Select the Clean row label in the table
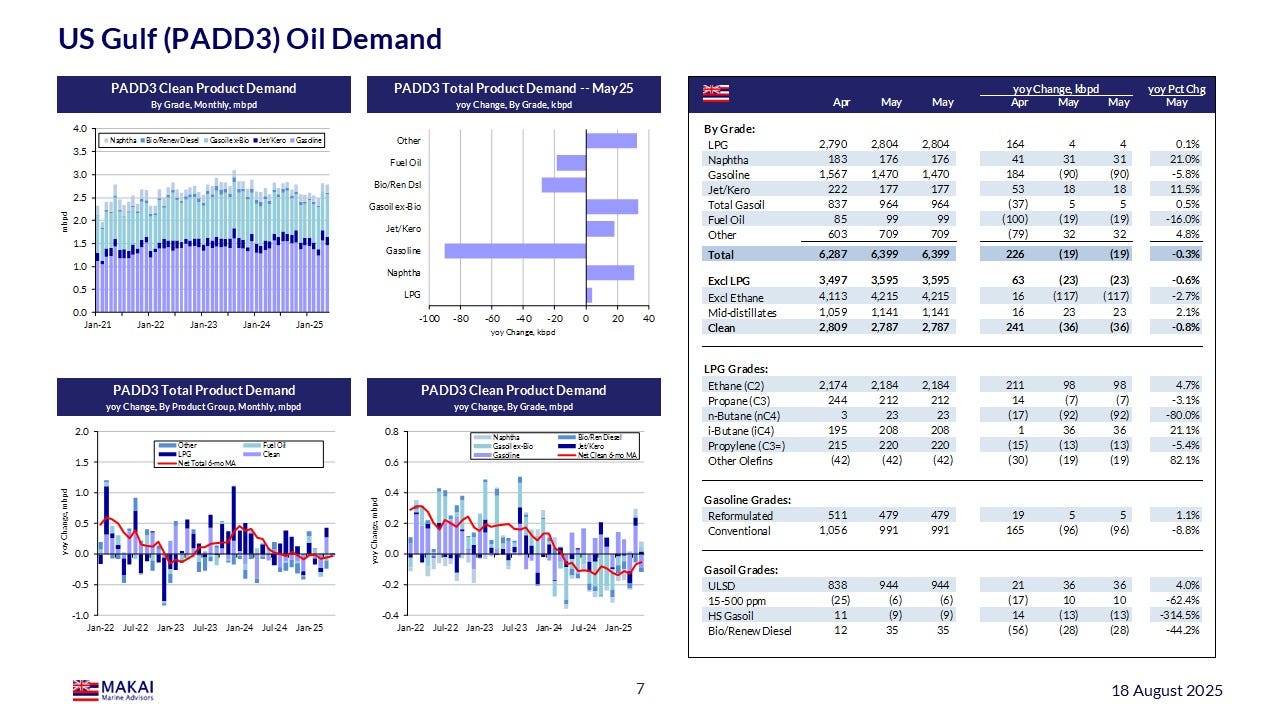 (x=721, y=327)
